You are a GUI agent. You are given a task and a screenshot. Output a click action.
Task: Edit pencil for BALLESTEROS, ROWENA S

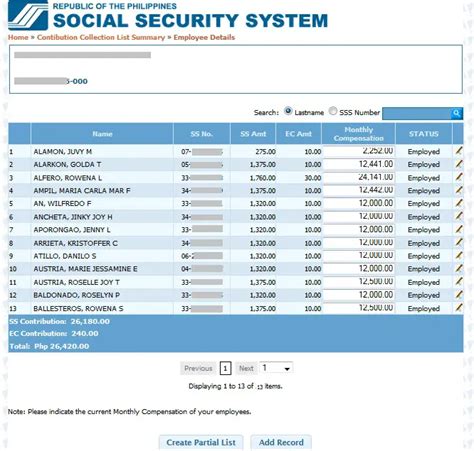pos(459,308)
